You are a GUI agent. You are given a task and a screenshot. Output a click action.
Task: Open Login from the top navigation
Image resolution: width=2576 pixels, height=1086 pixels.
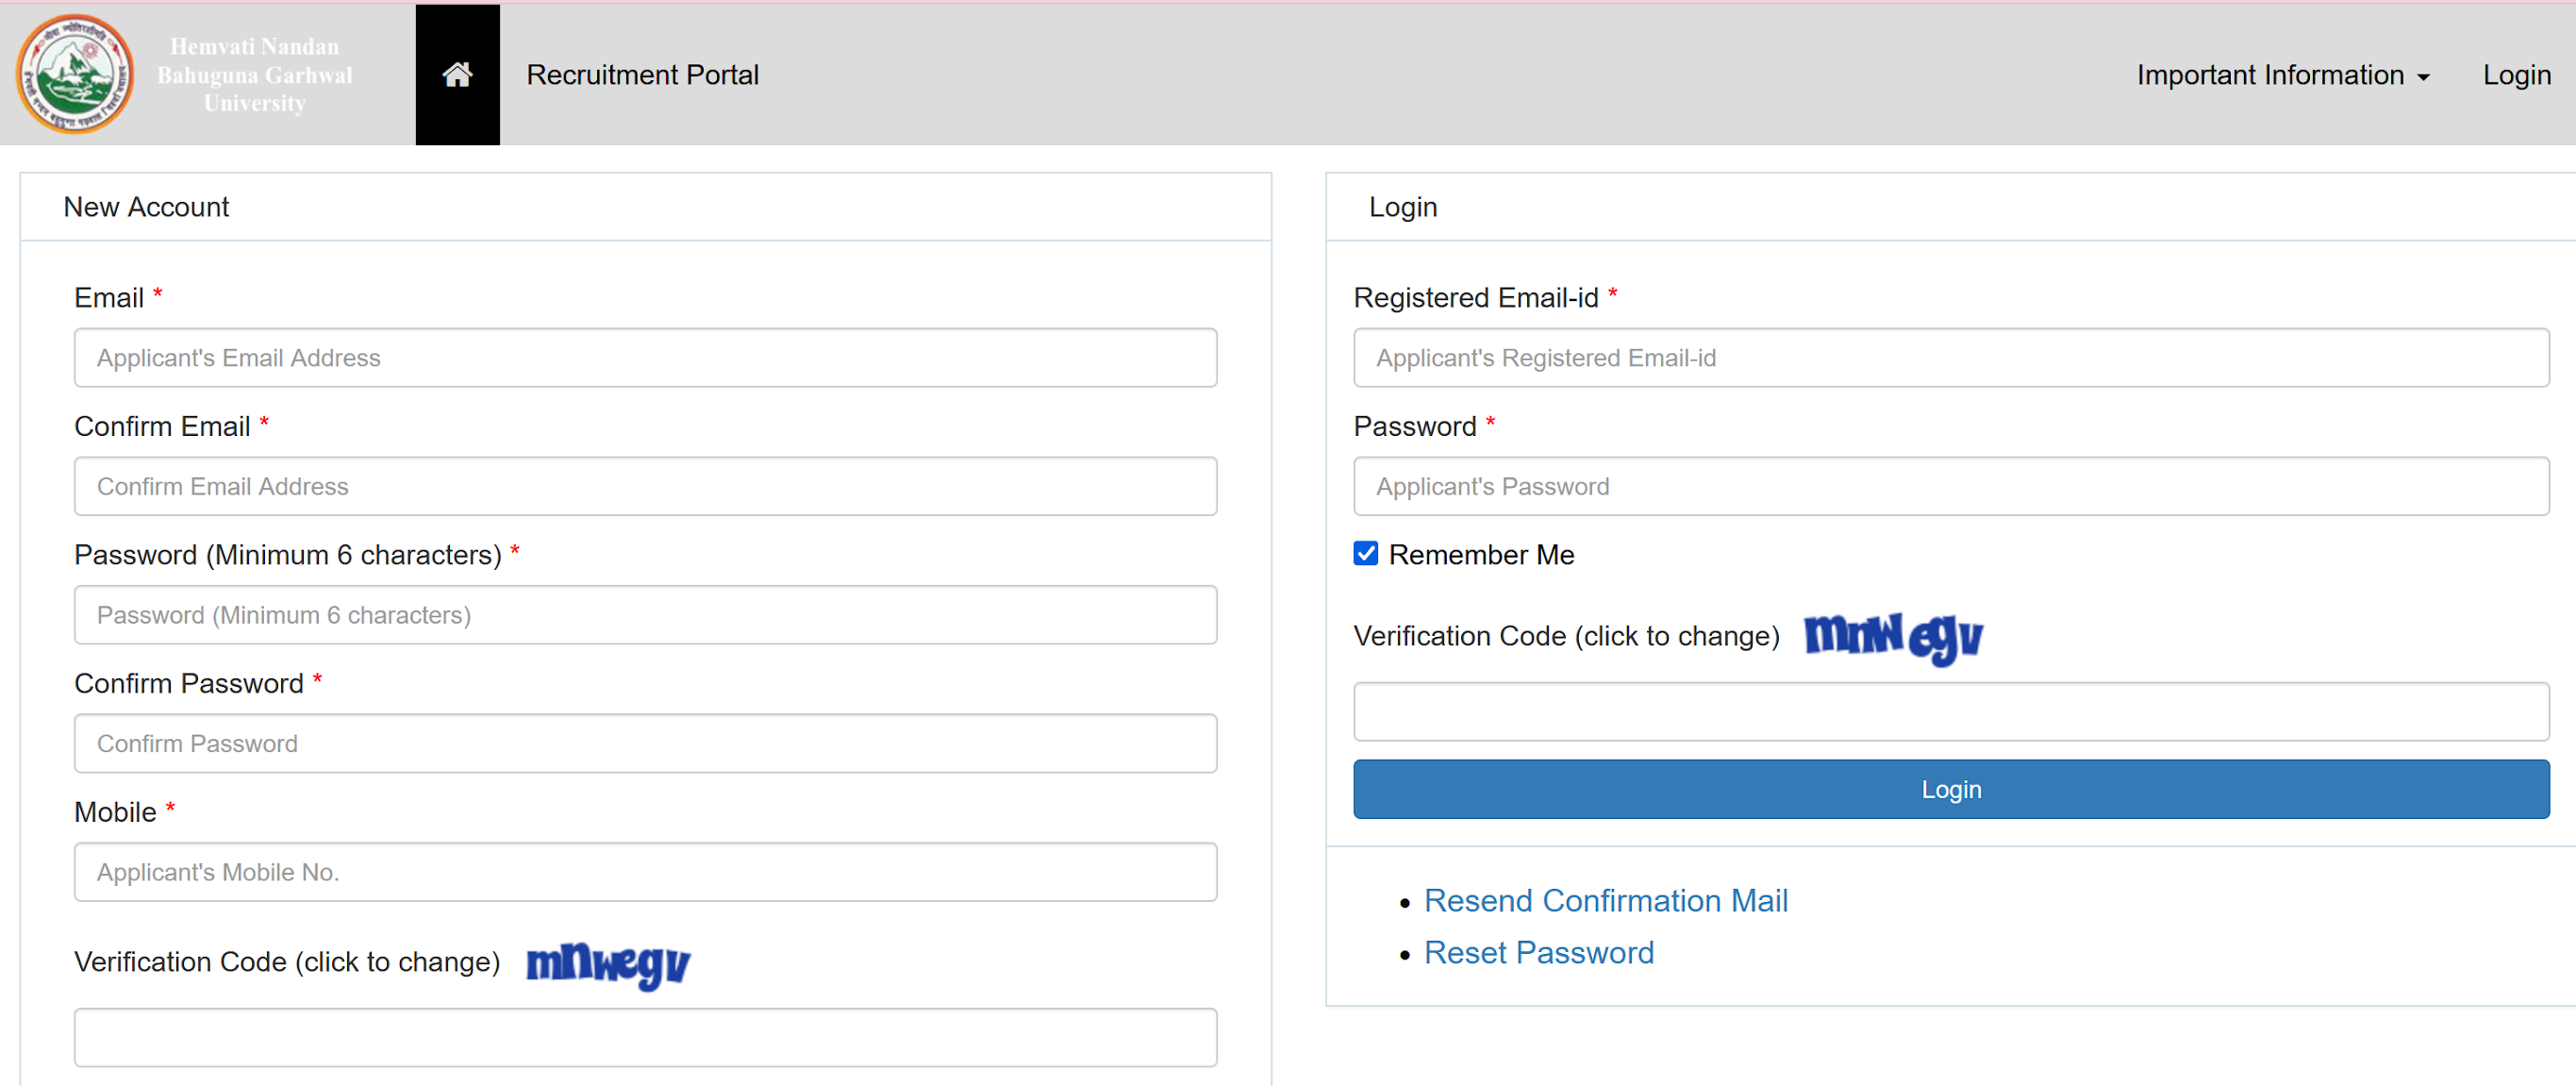coord(2516,75)
